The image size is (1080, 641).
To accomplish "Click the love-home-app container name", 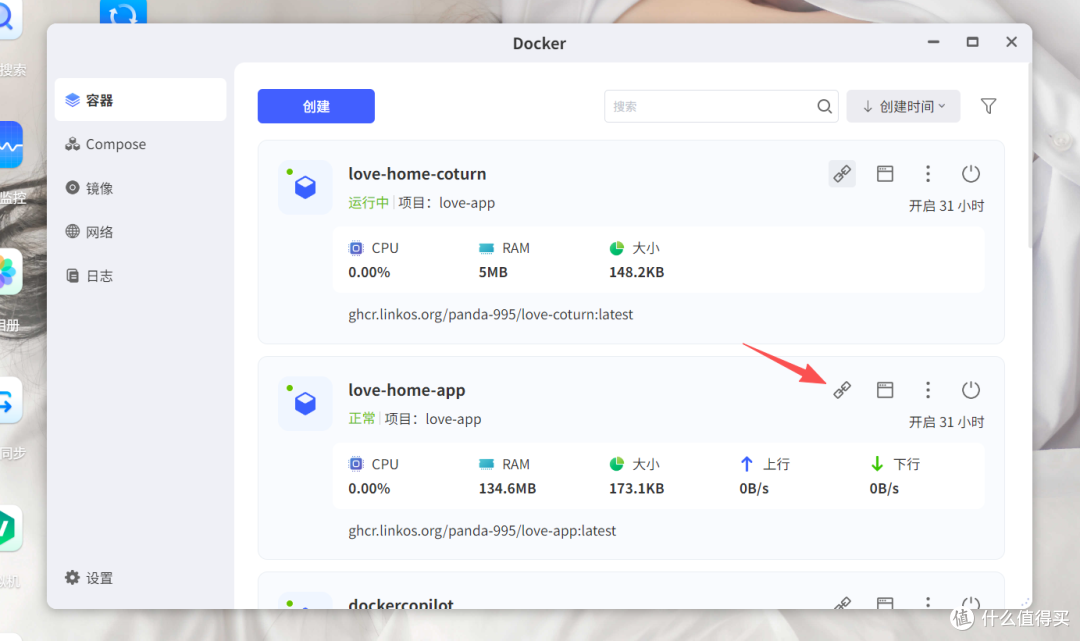I will coord(406,390).
